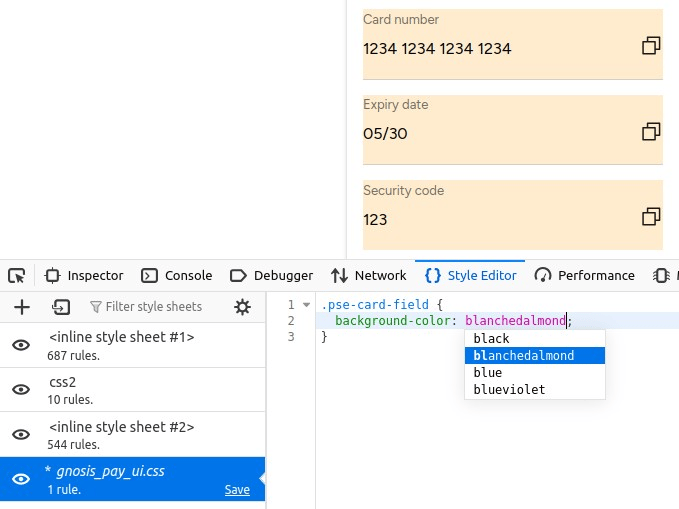Open the Performance panel
Image resolution: width=679 pixels, height=509 pixels.
click(x=585, y=276)
